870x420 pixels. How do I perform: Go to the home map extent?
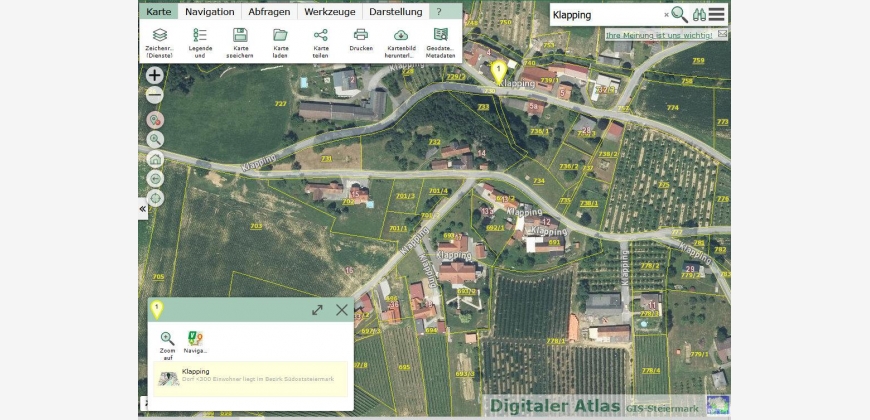tap(155, 159)
